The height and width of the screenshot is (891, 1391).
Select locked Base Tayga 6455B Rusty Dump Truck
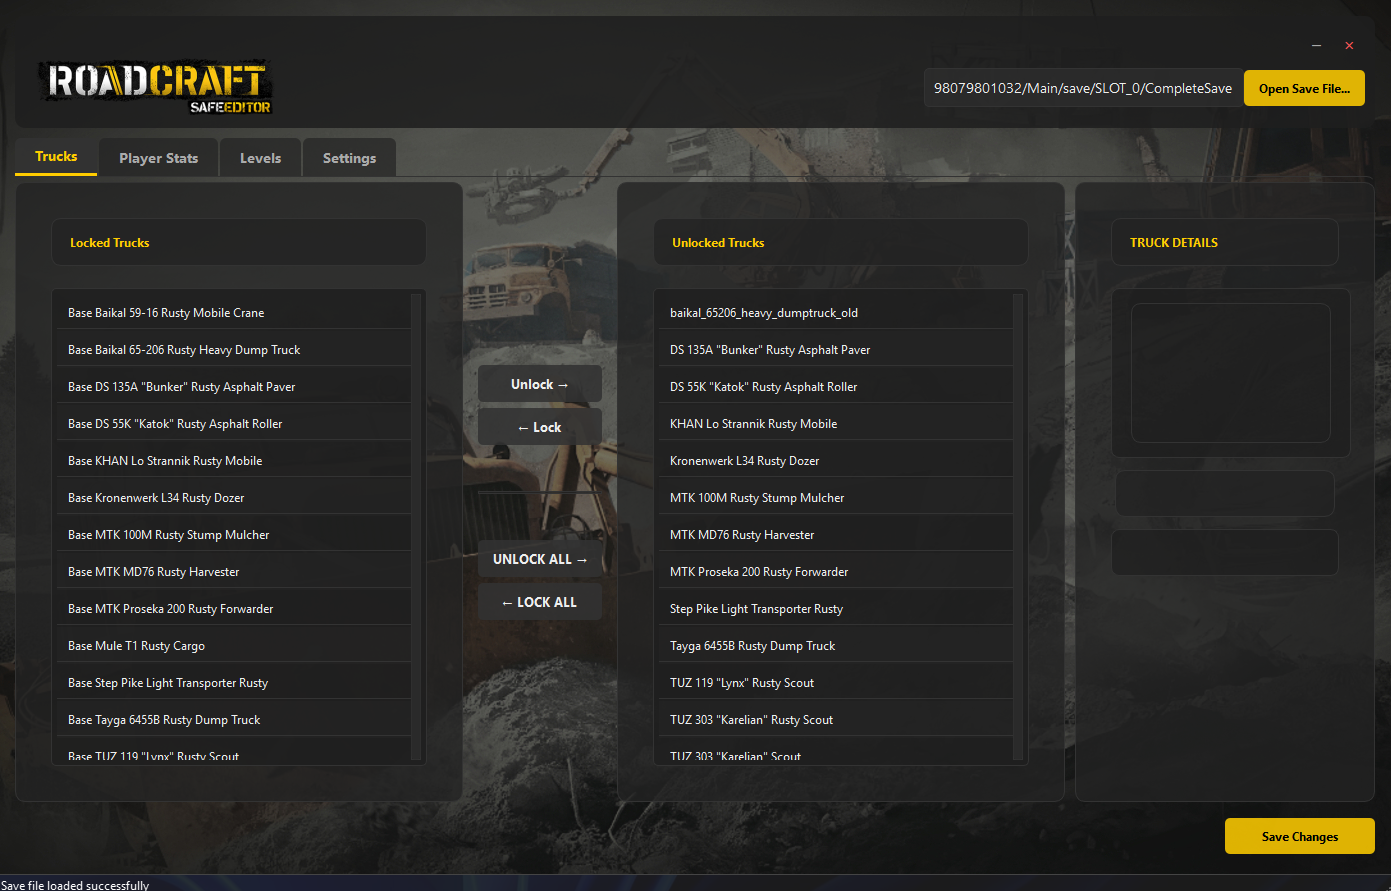[234, 720]
